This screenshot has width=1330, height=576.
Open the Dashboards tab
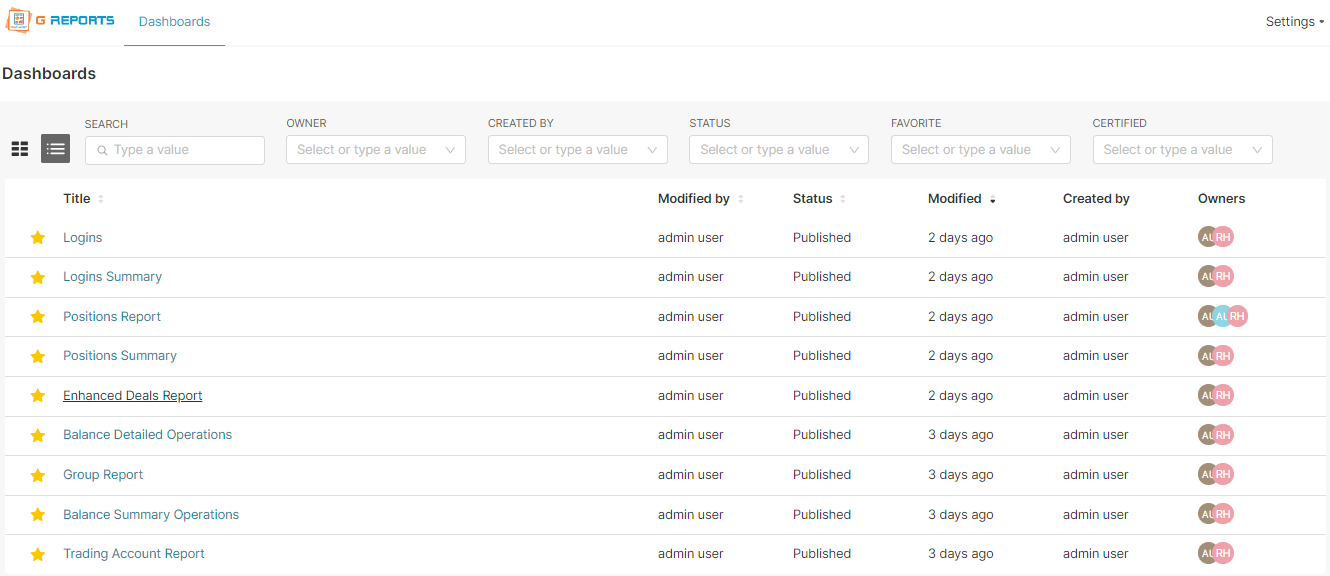tap(174, 22)
